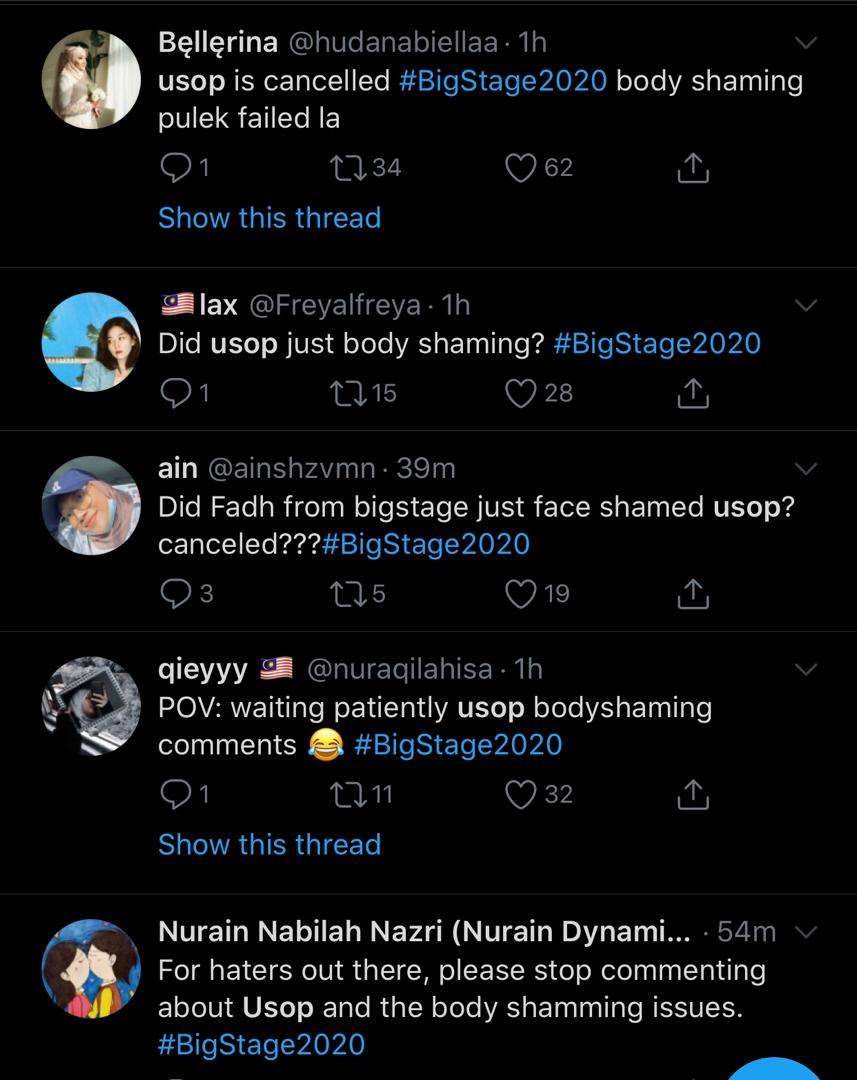Image resolution: width=857 pixels, height=1080 pixels.
Task: Like ain's tweet with 19 likes
Action: 521,594
